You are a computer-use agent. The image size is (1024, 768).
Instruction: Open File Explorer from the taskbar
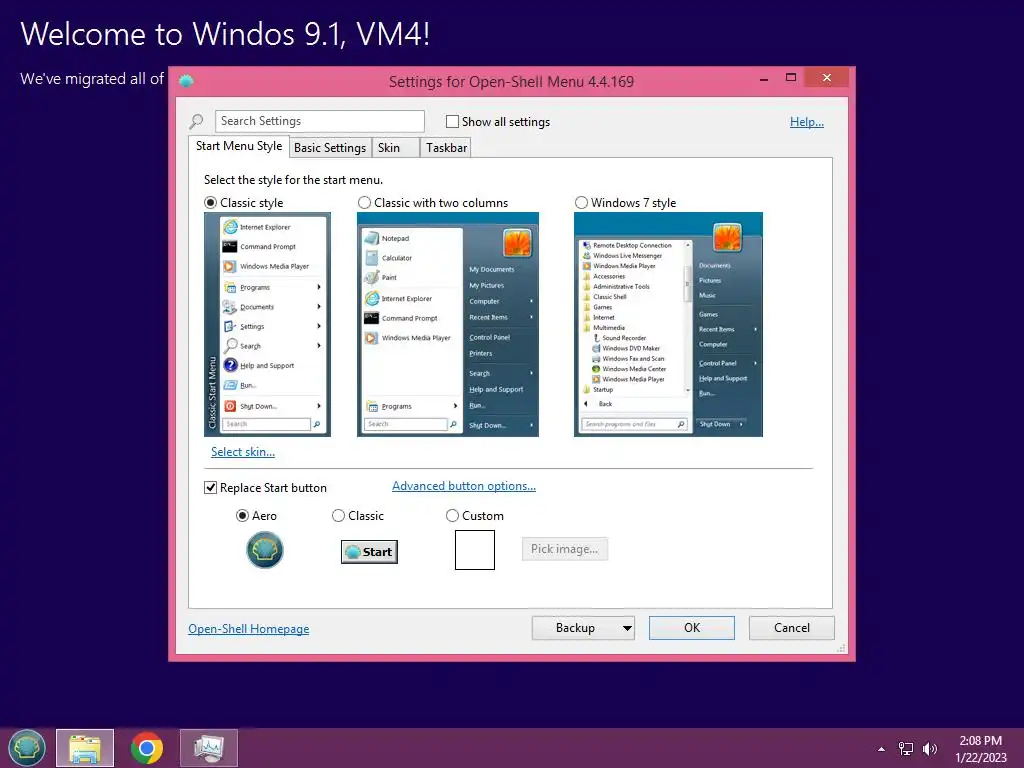click(85, 748)
